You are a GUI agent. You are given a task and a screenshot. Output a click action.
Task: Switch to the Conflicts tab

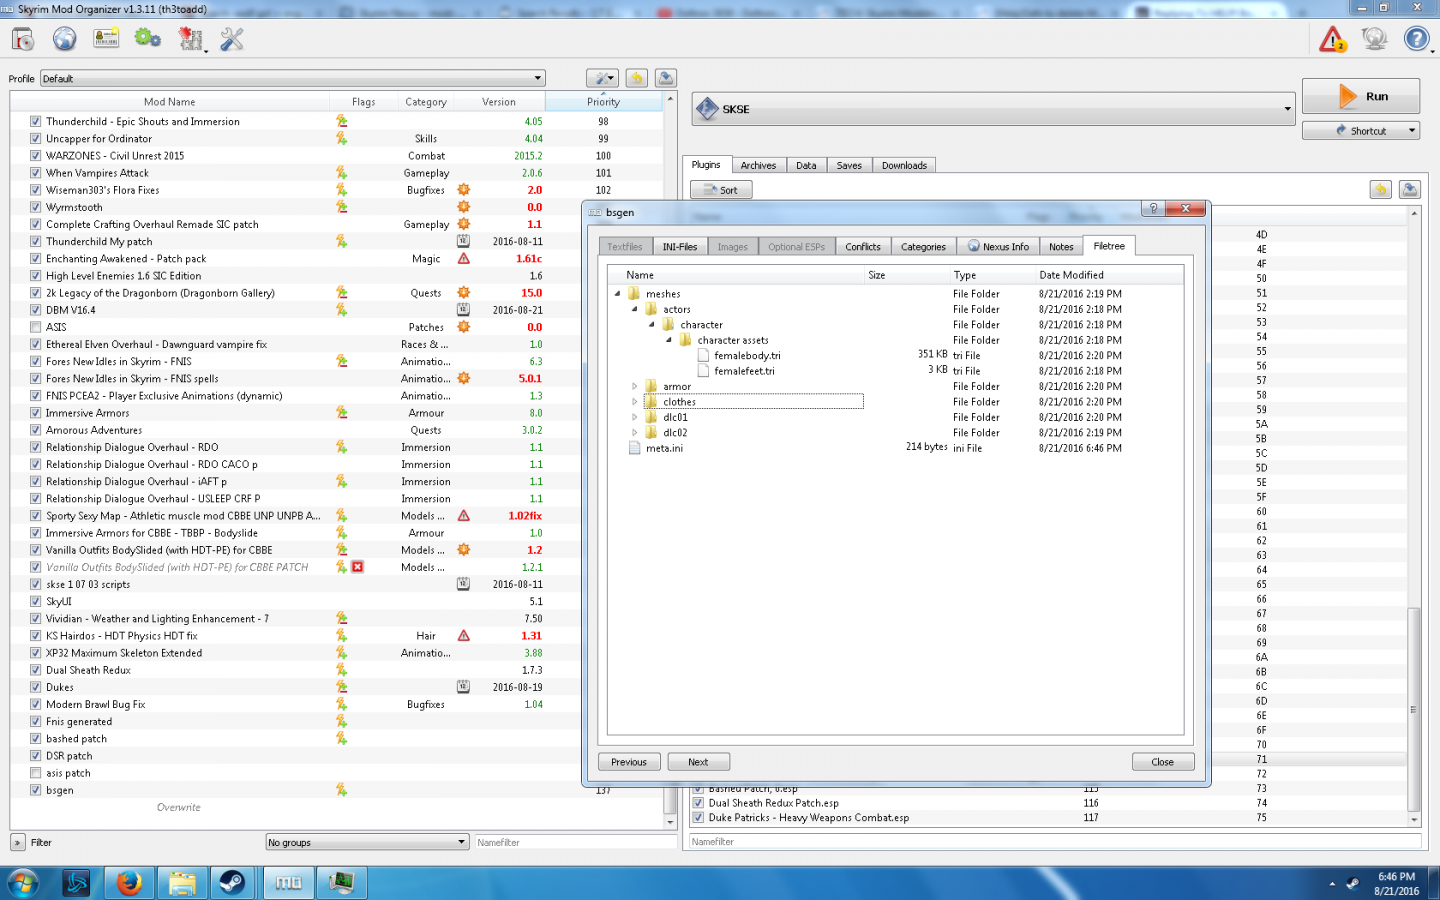[x=863, y=246]
